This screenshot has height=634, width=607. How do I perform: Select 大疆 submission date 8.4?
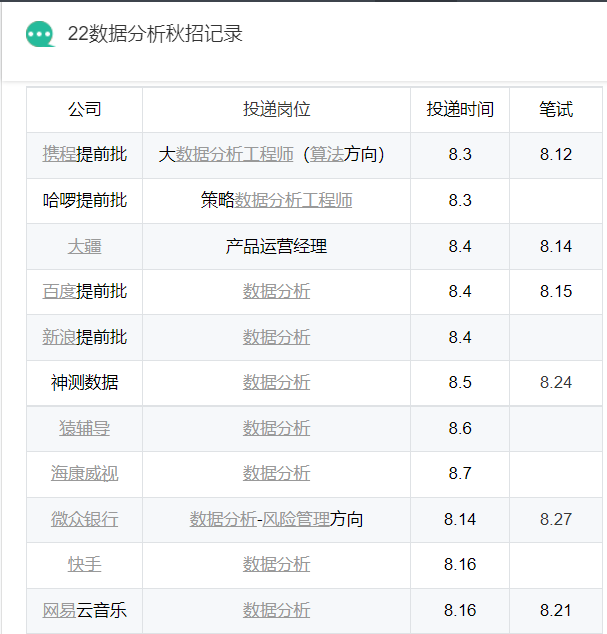(460, 246)
